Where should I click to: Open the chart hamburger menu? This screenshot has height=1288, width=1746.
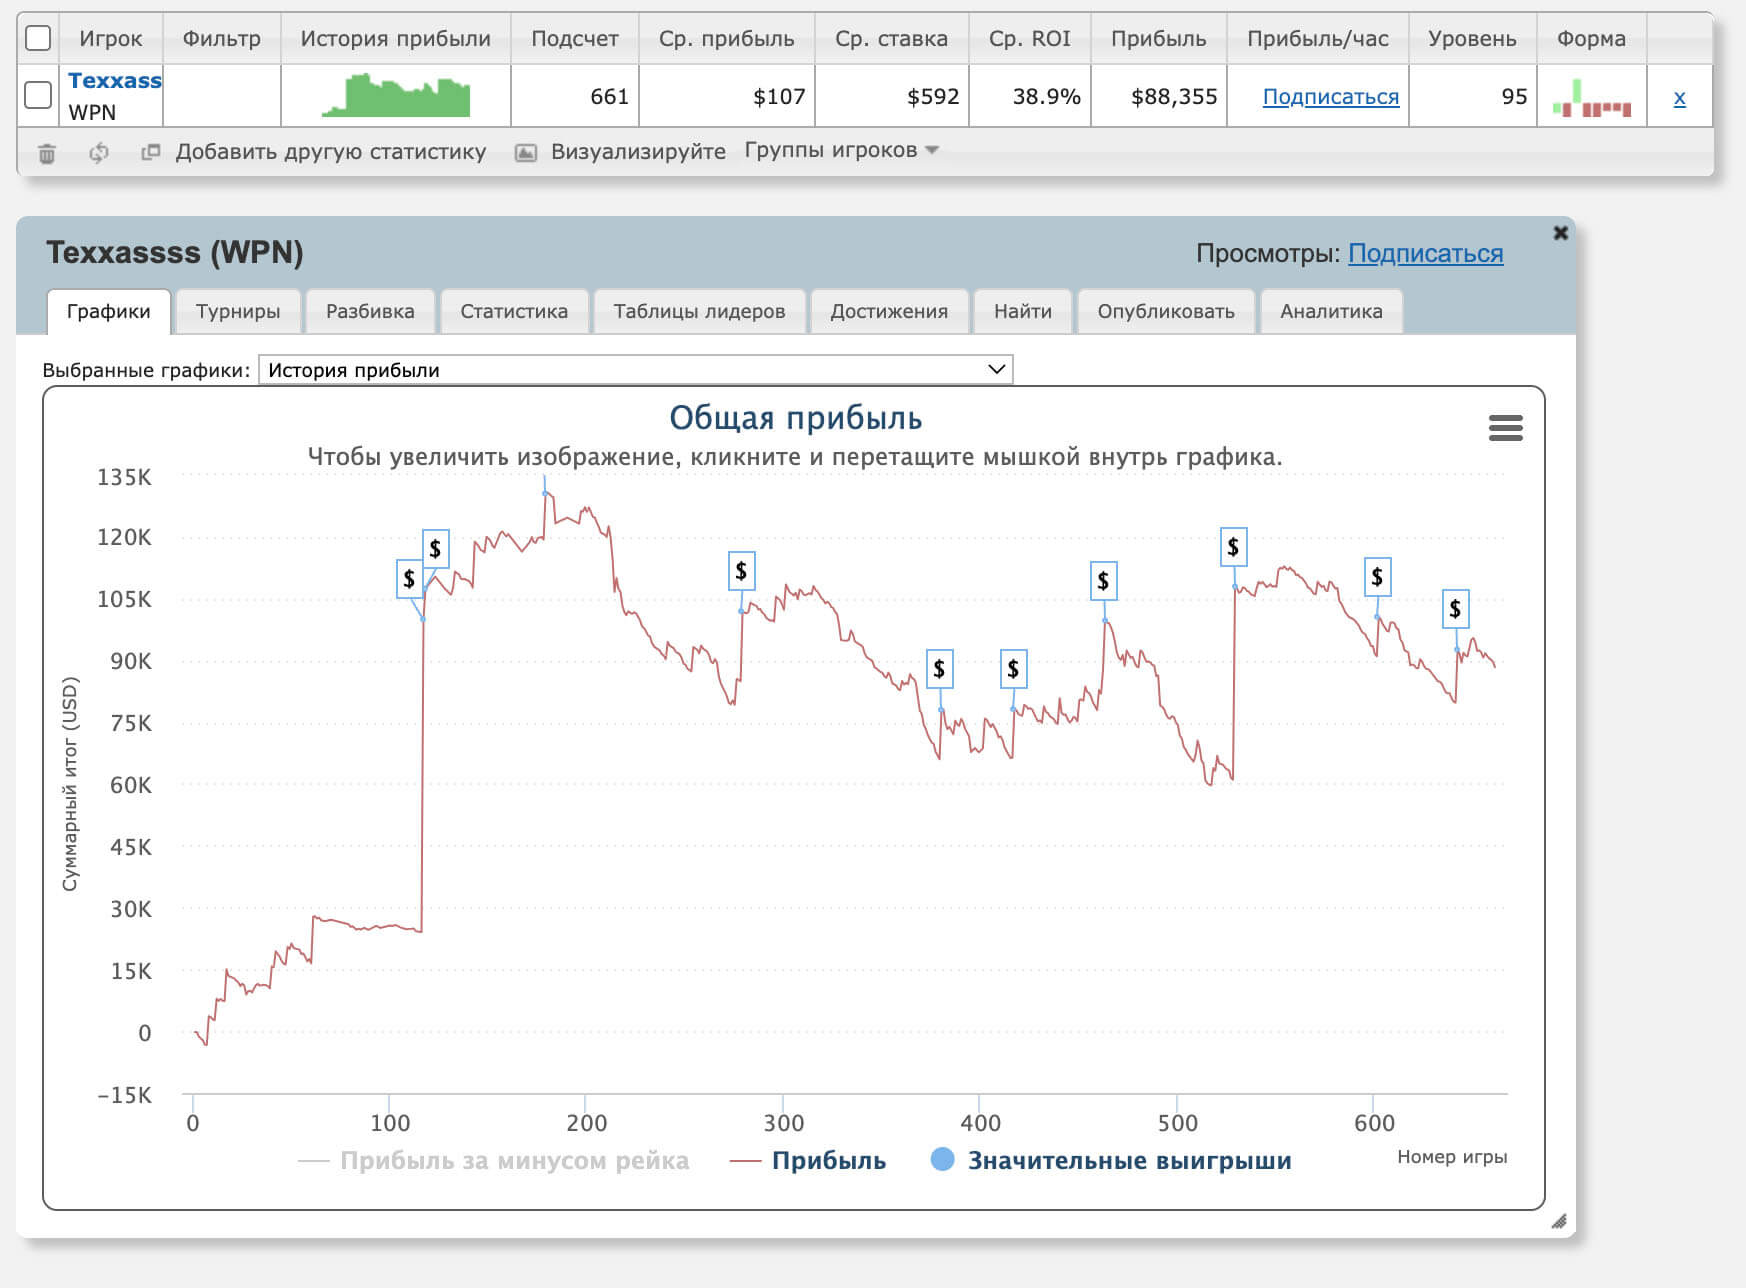(x=1505, y=428)
